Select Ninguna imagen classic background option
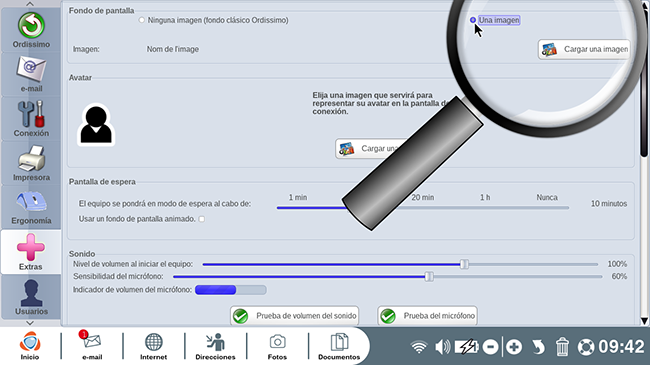The image size is (650, 365). (142, 20)
